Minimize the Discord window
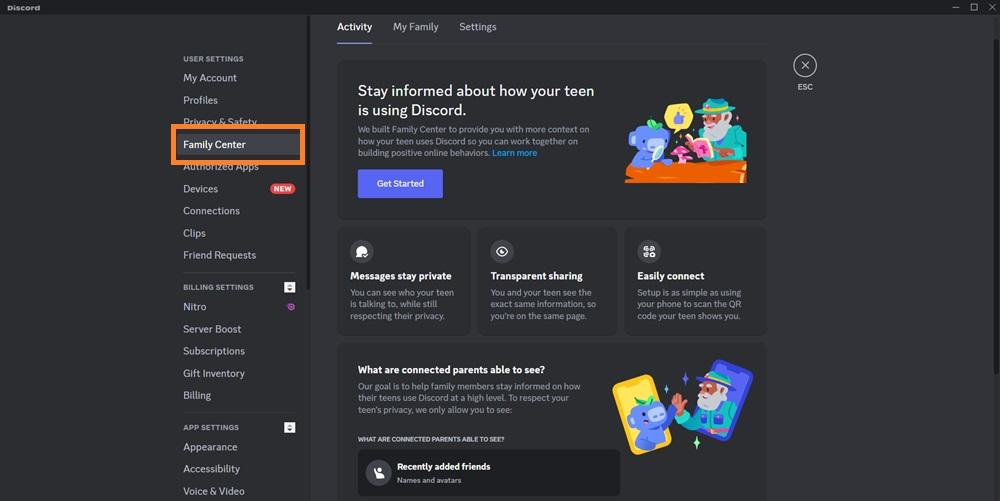 click(955, 7)
